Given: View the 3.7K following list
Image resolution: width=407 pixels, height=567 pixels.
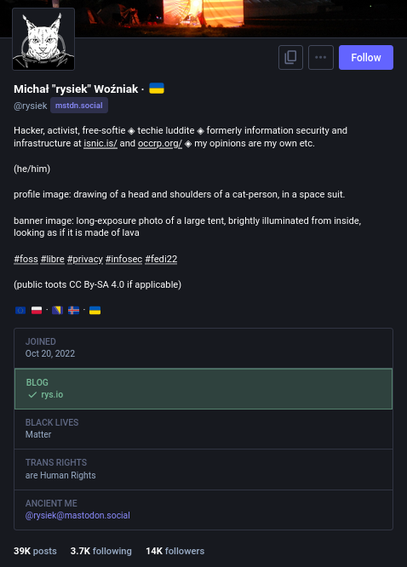Looking at the screenshot, I should [x=101, y=551].
